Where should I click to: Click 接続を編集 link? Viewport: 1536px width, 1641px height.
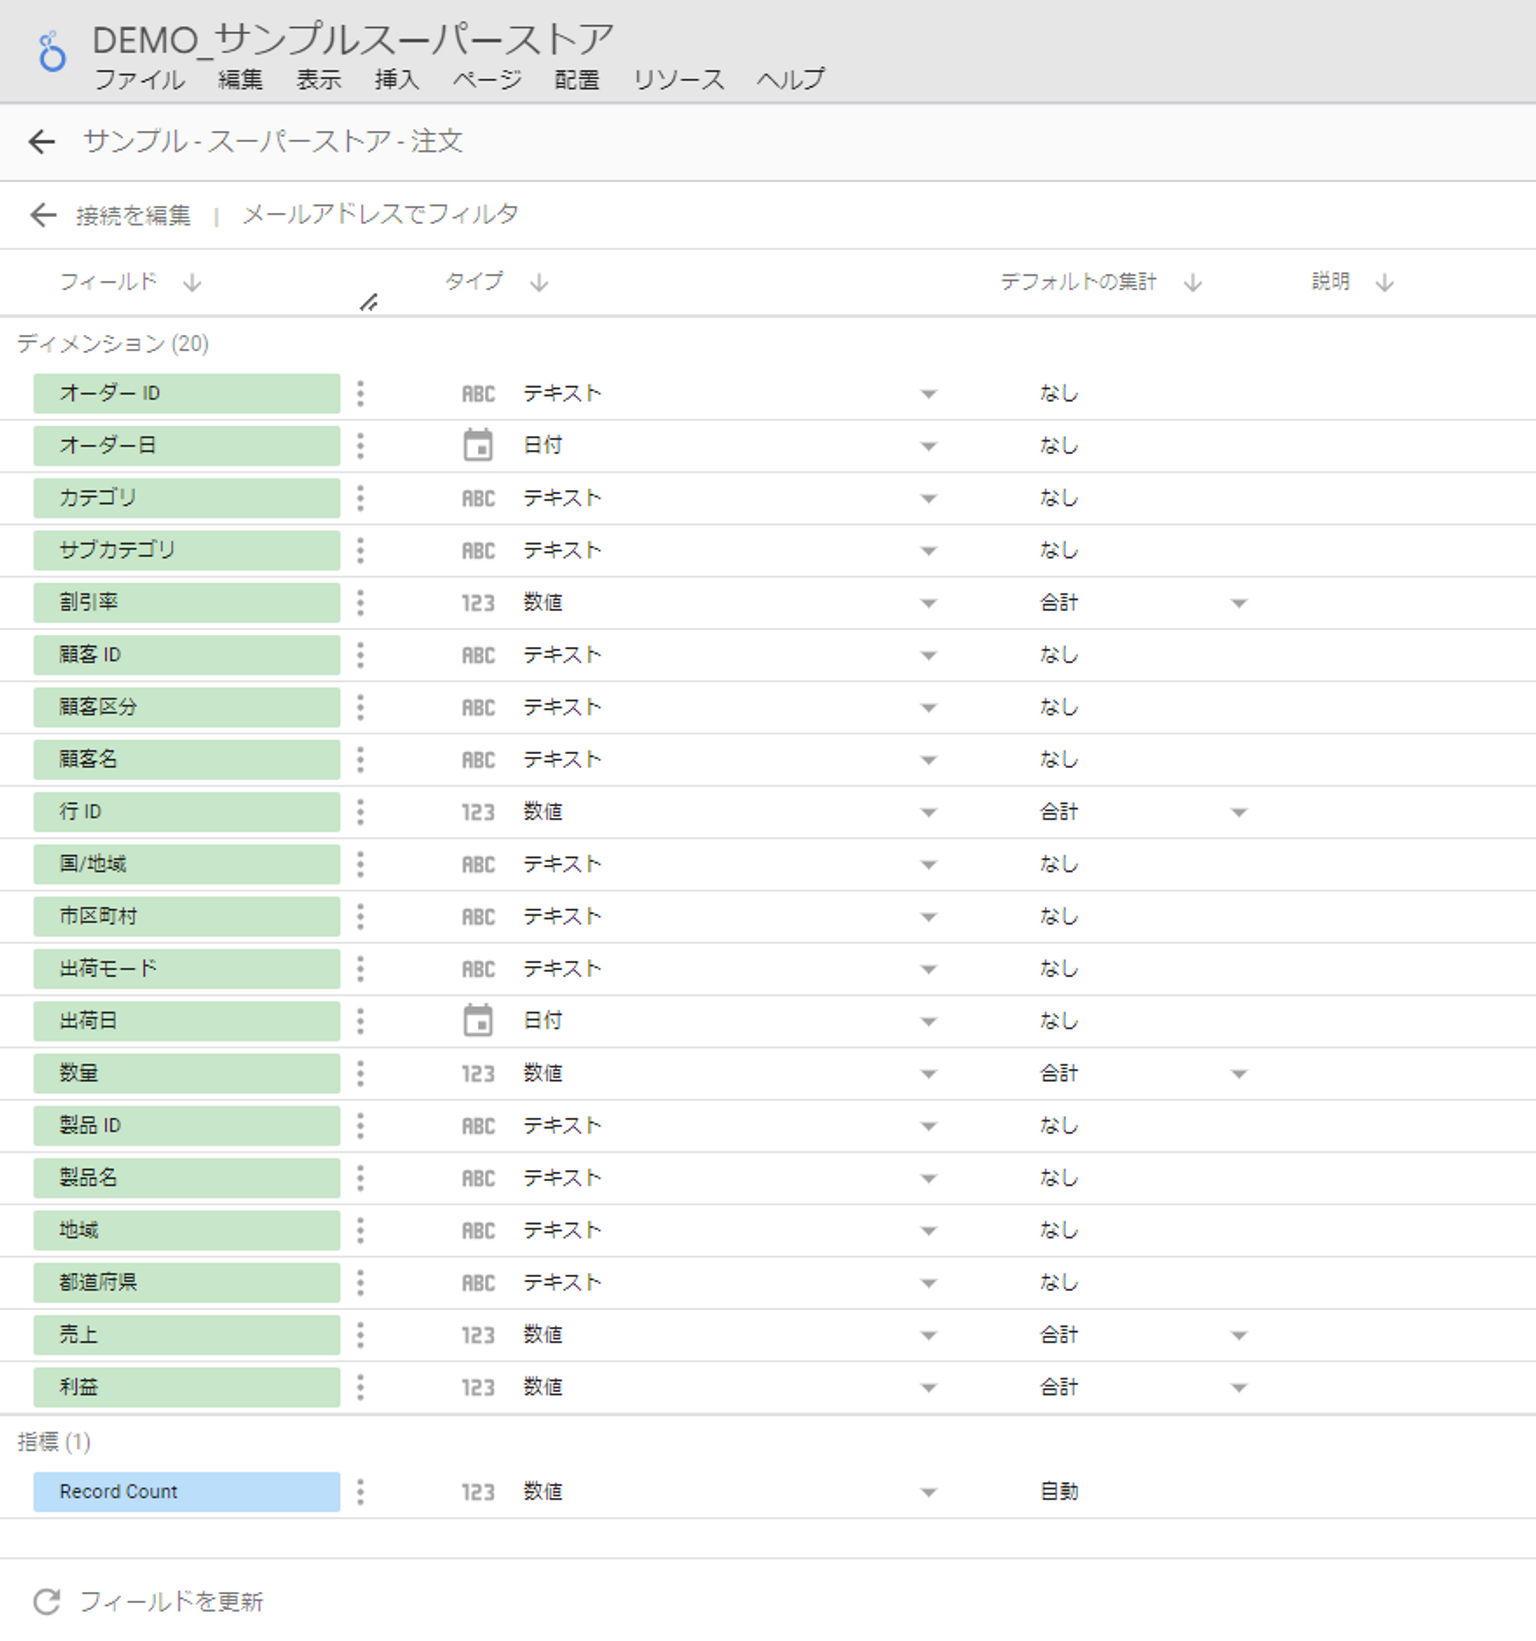133,215
